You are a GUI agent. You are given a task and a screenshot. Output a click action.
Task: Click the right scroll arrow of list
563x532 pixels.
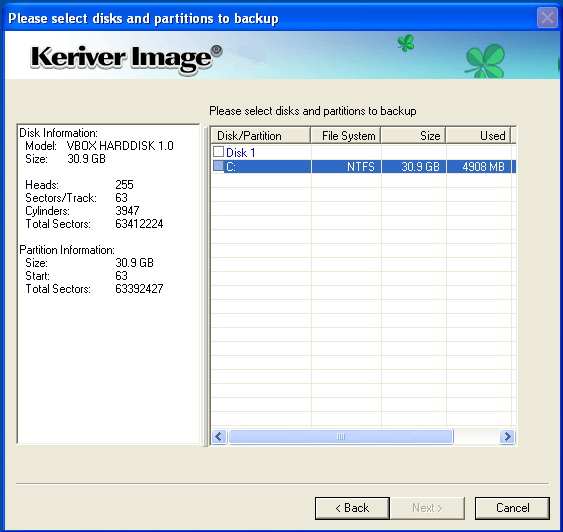tap(507, 437)
